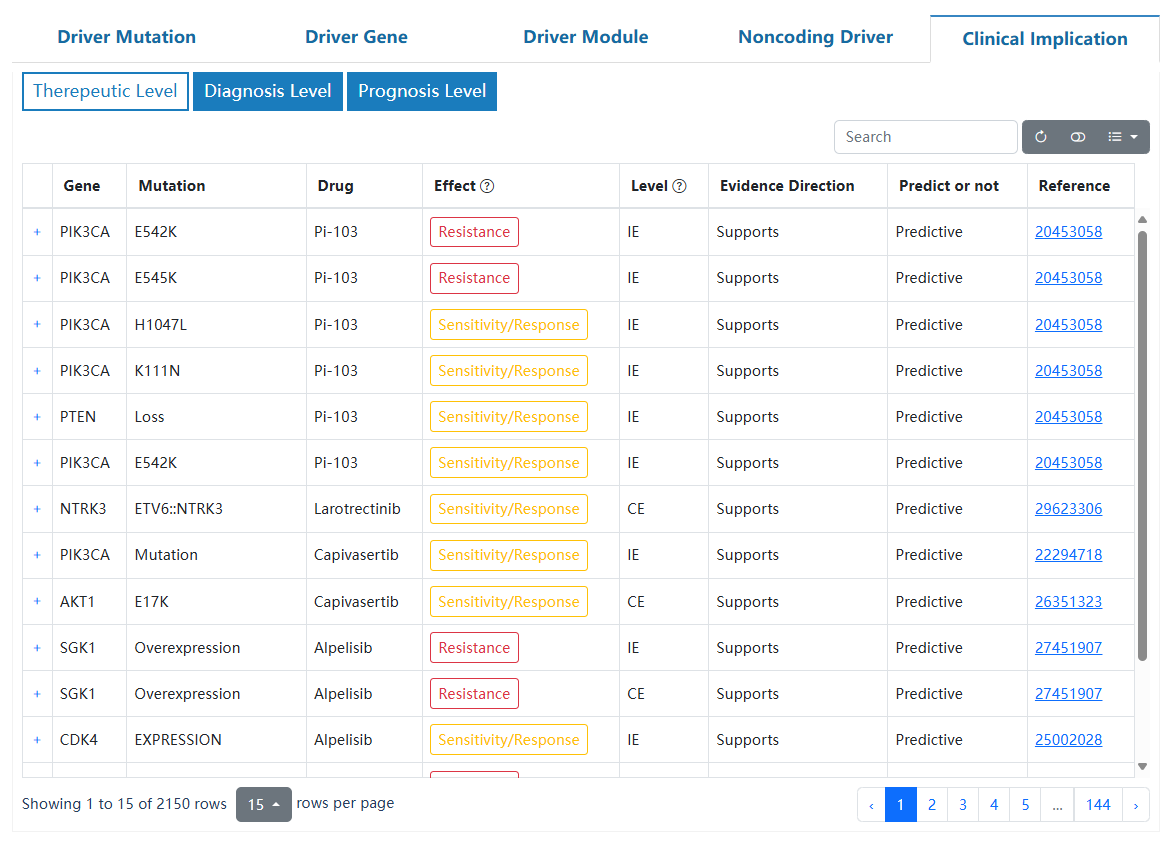Go to page 144 of results
The width and height of the screenshot is (1164, 845).
tap(1097, 804)
